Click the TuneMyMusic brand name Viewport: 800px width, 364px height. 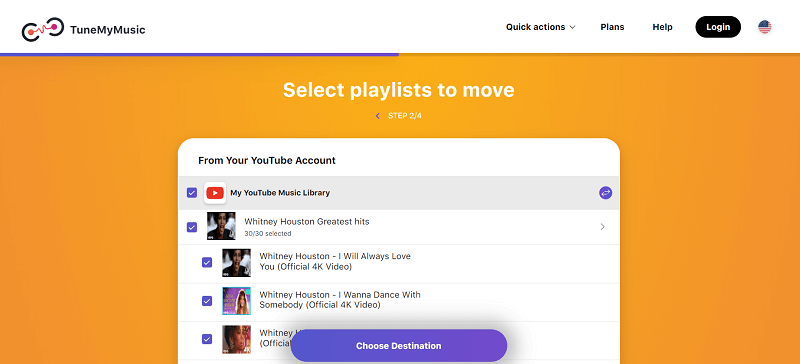[x=108, y=30]
